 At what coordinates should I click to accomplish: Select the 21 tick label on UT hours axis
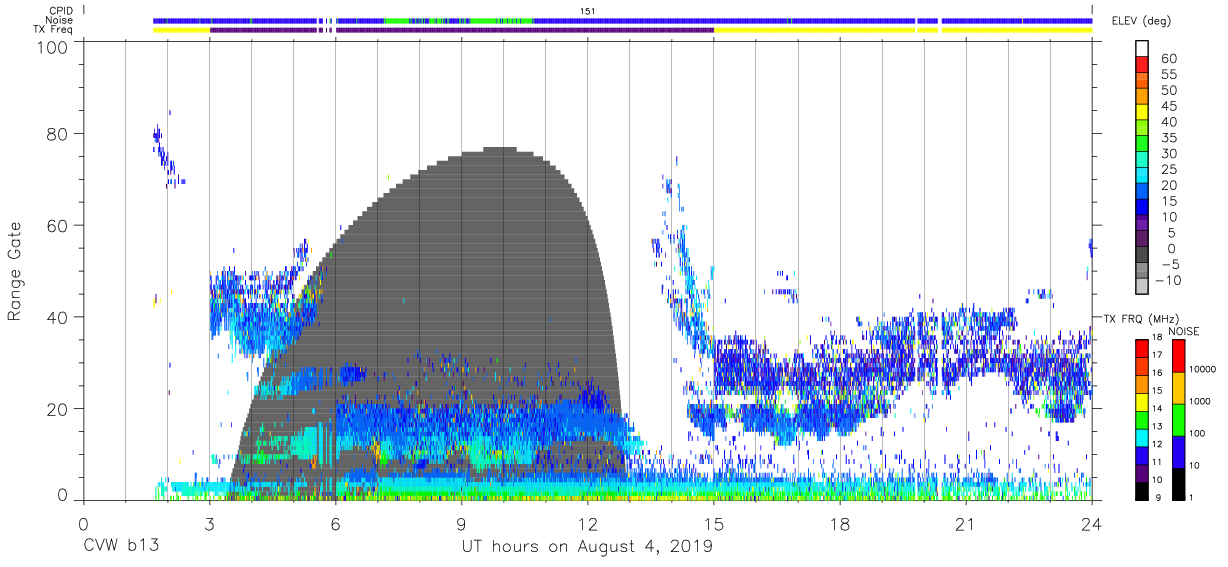click(966, 525)
